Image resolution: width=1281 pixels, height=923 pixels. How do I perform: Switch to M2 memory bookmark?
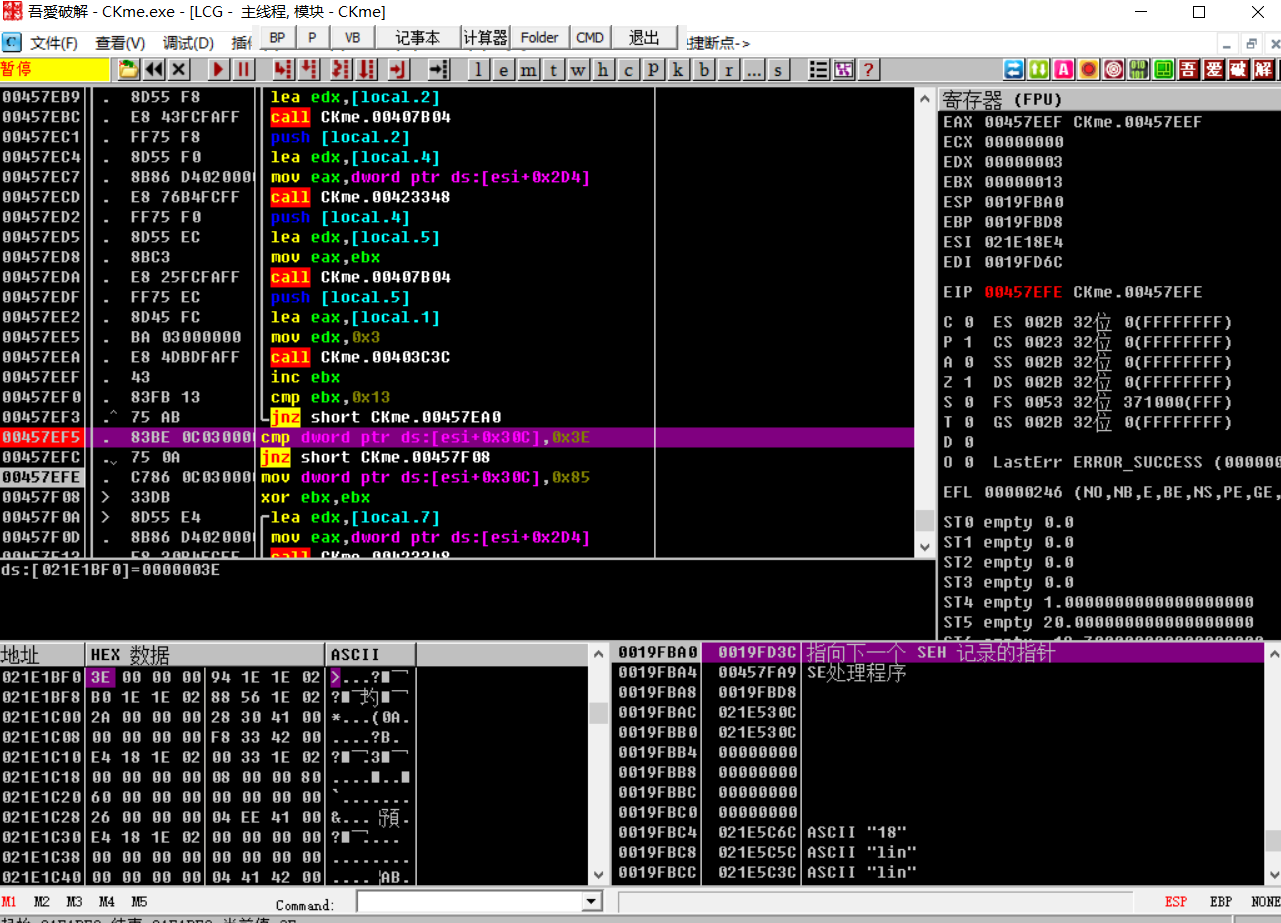point(42,902)
